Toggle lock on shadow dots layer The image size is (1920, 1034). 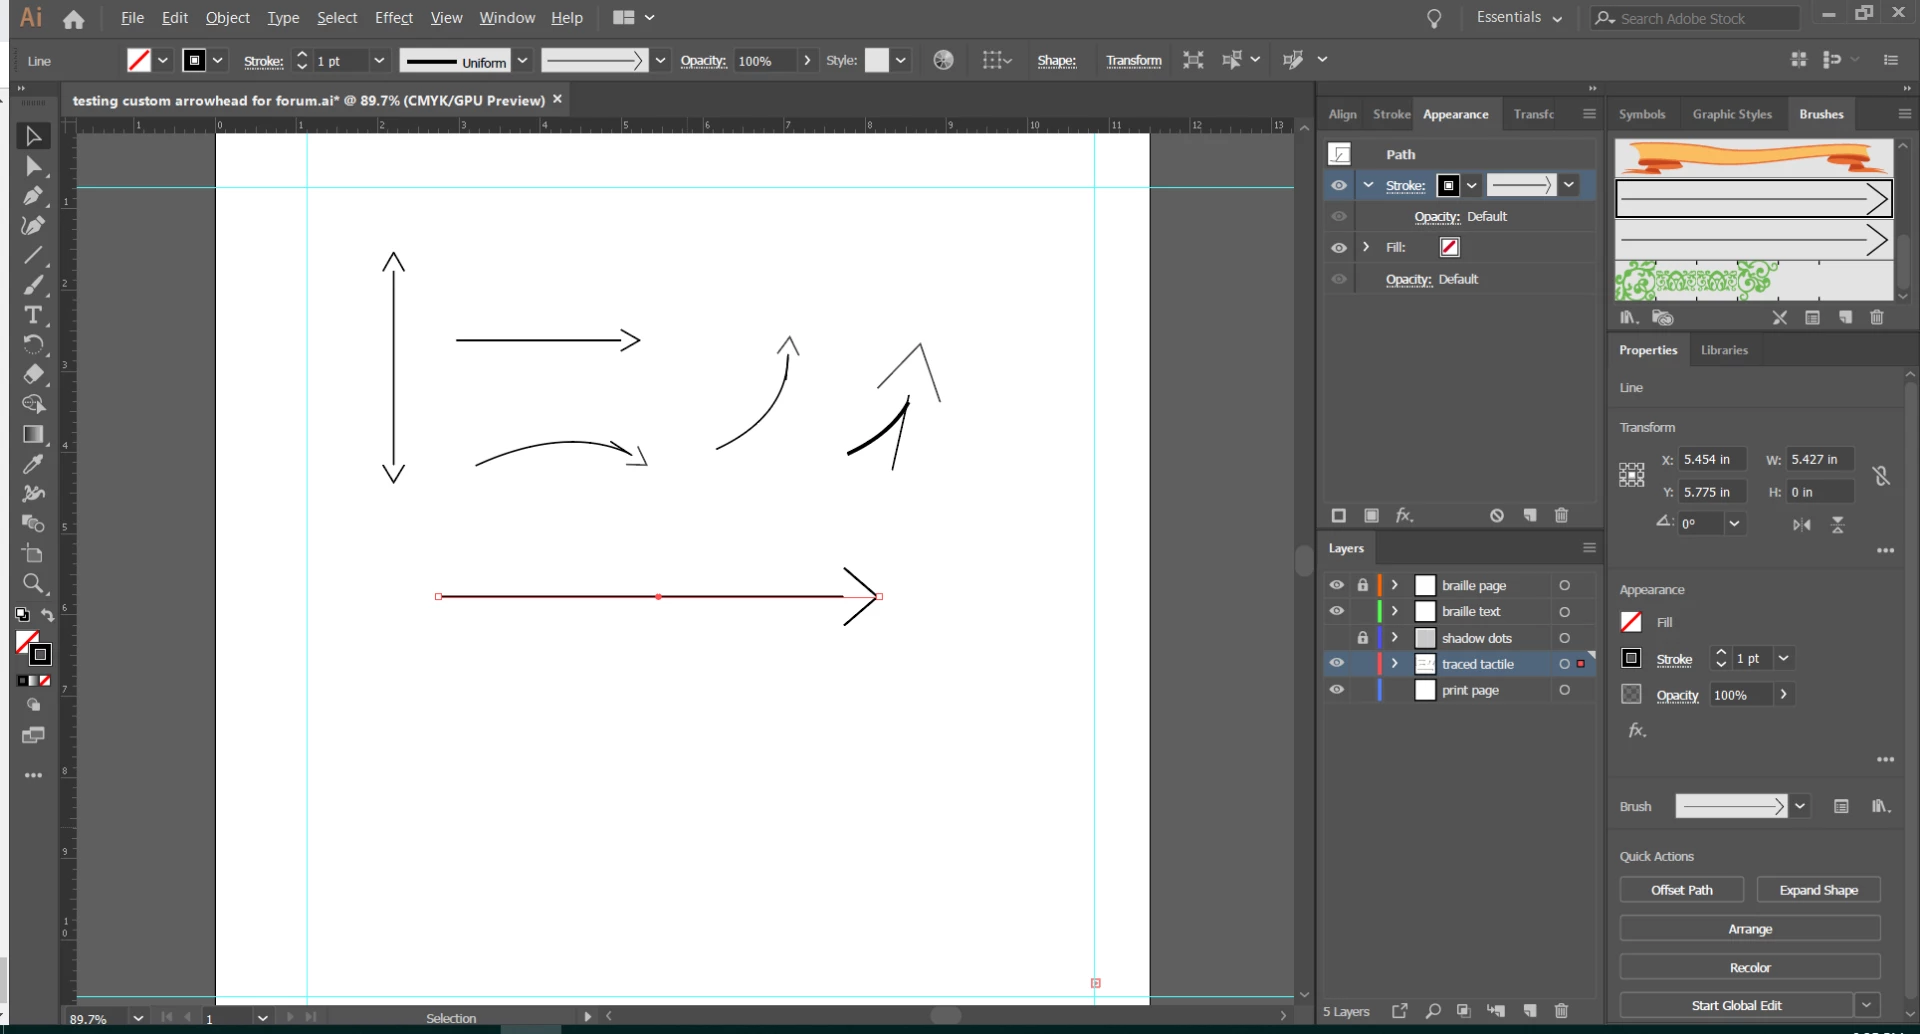coord(1363,638)
